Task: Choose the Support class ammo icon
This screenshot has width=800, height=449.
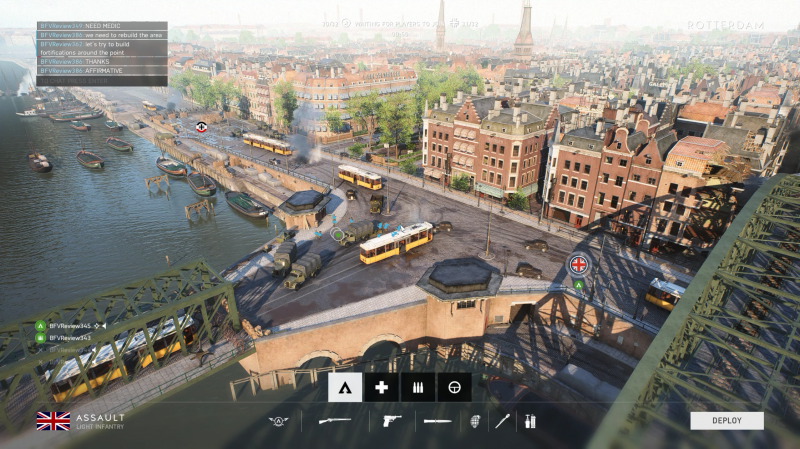Action: 418,387
